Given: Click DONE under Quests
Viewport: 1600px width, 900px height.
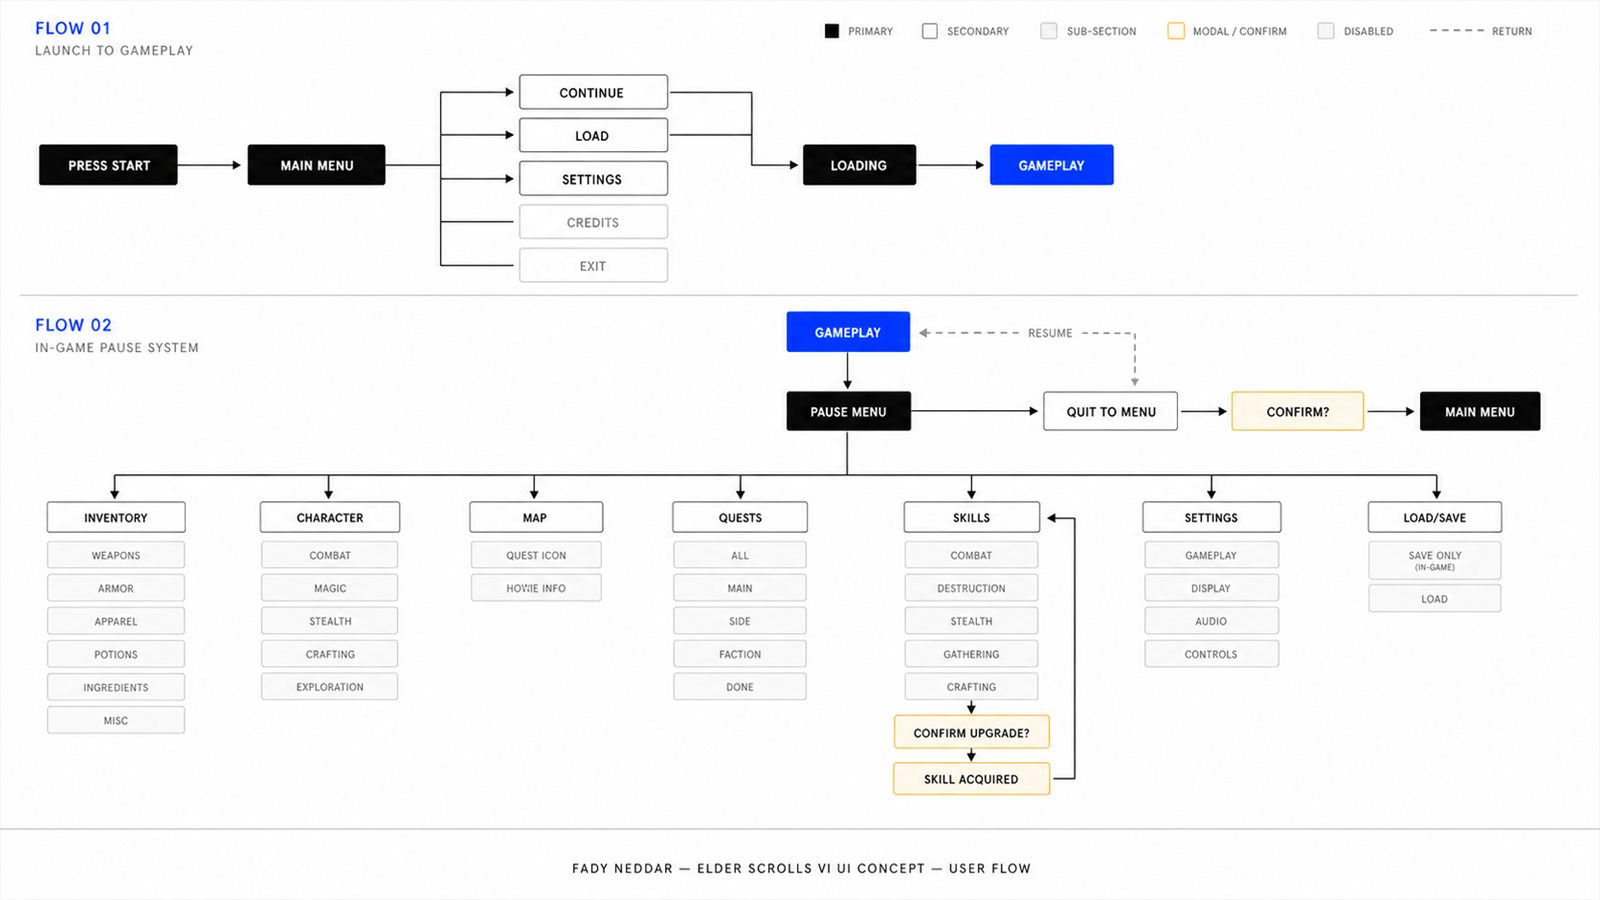Looking at the screenshot, I should [x=740, y=687].
